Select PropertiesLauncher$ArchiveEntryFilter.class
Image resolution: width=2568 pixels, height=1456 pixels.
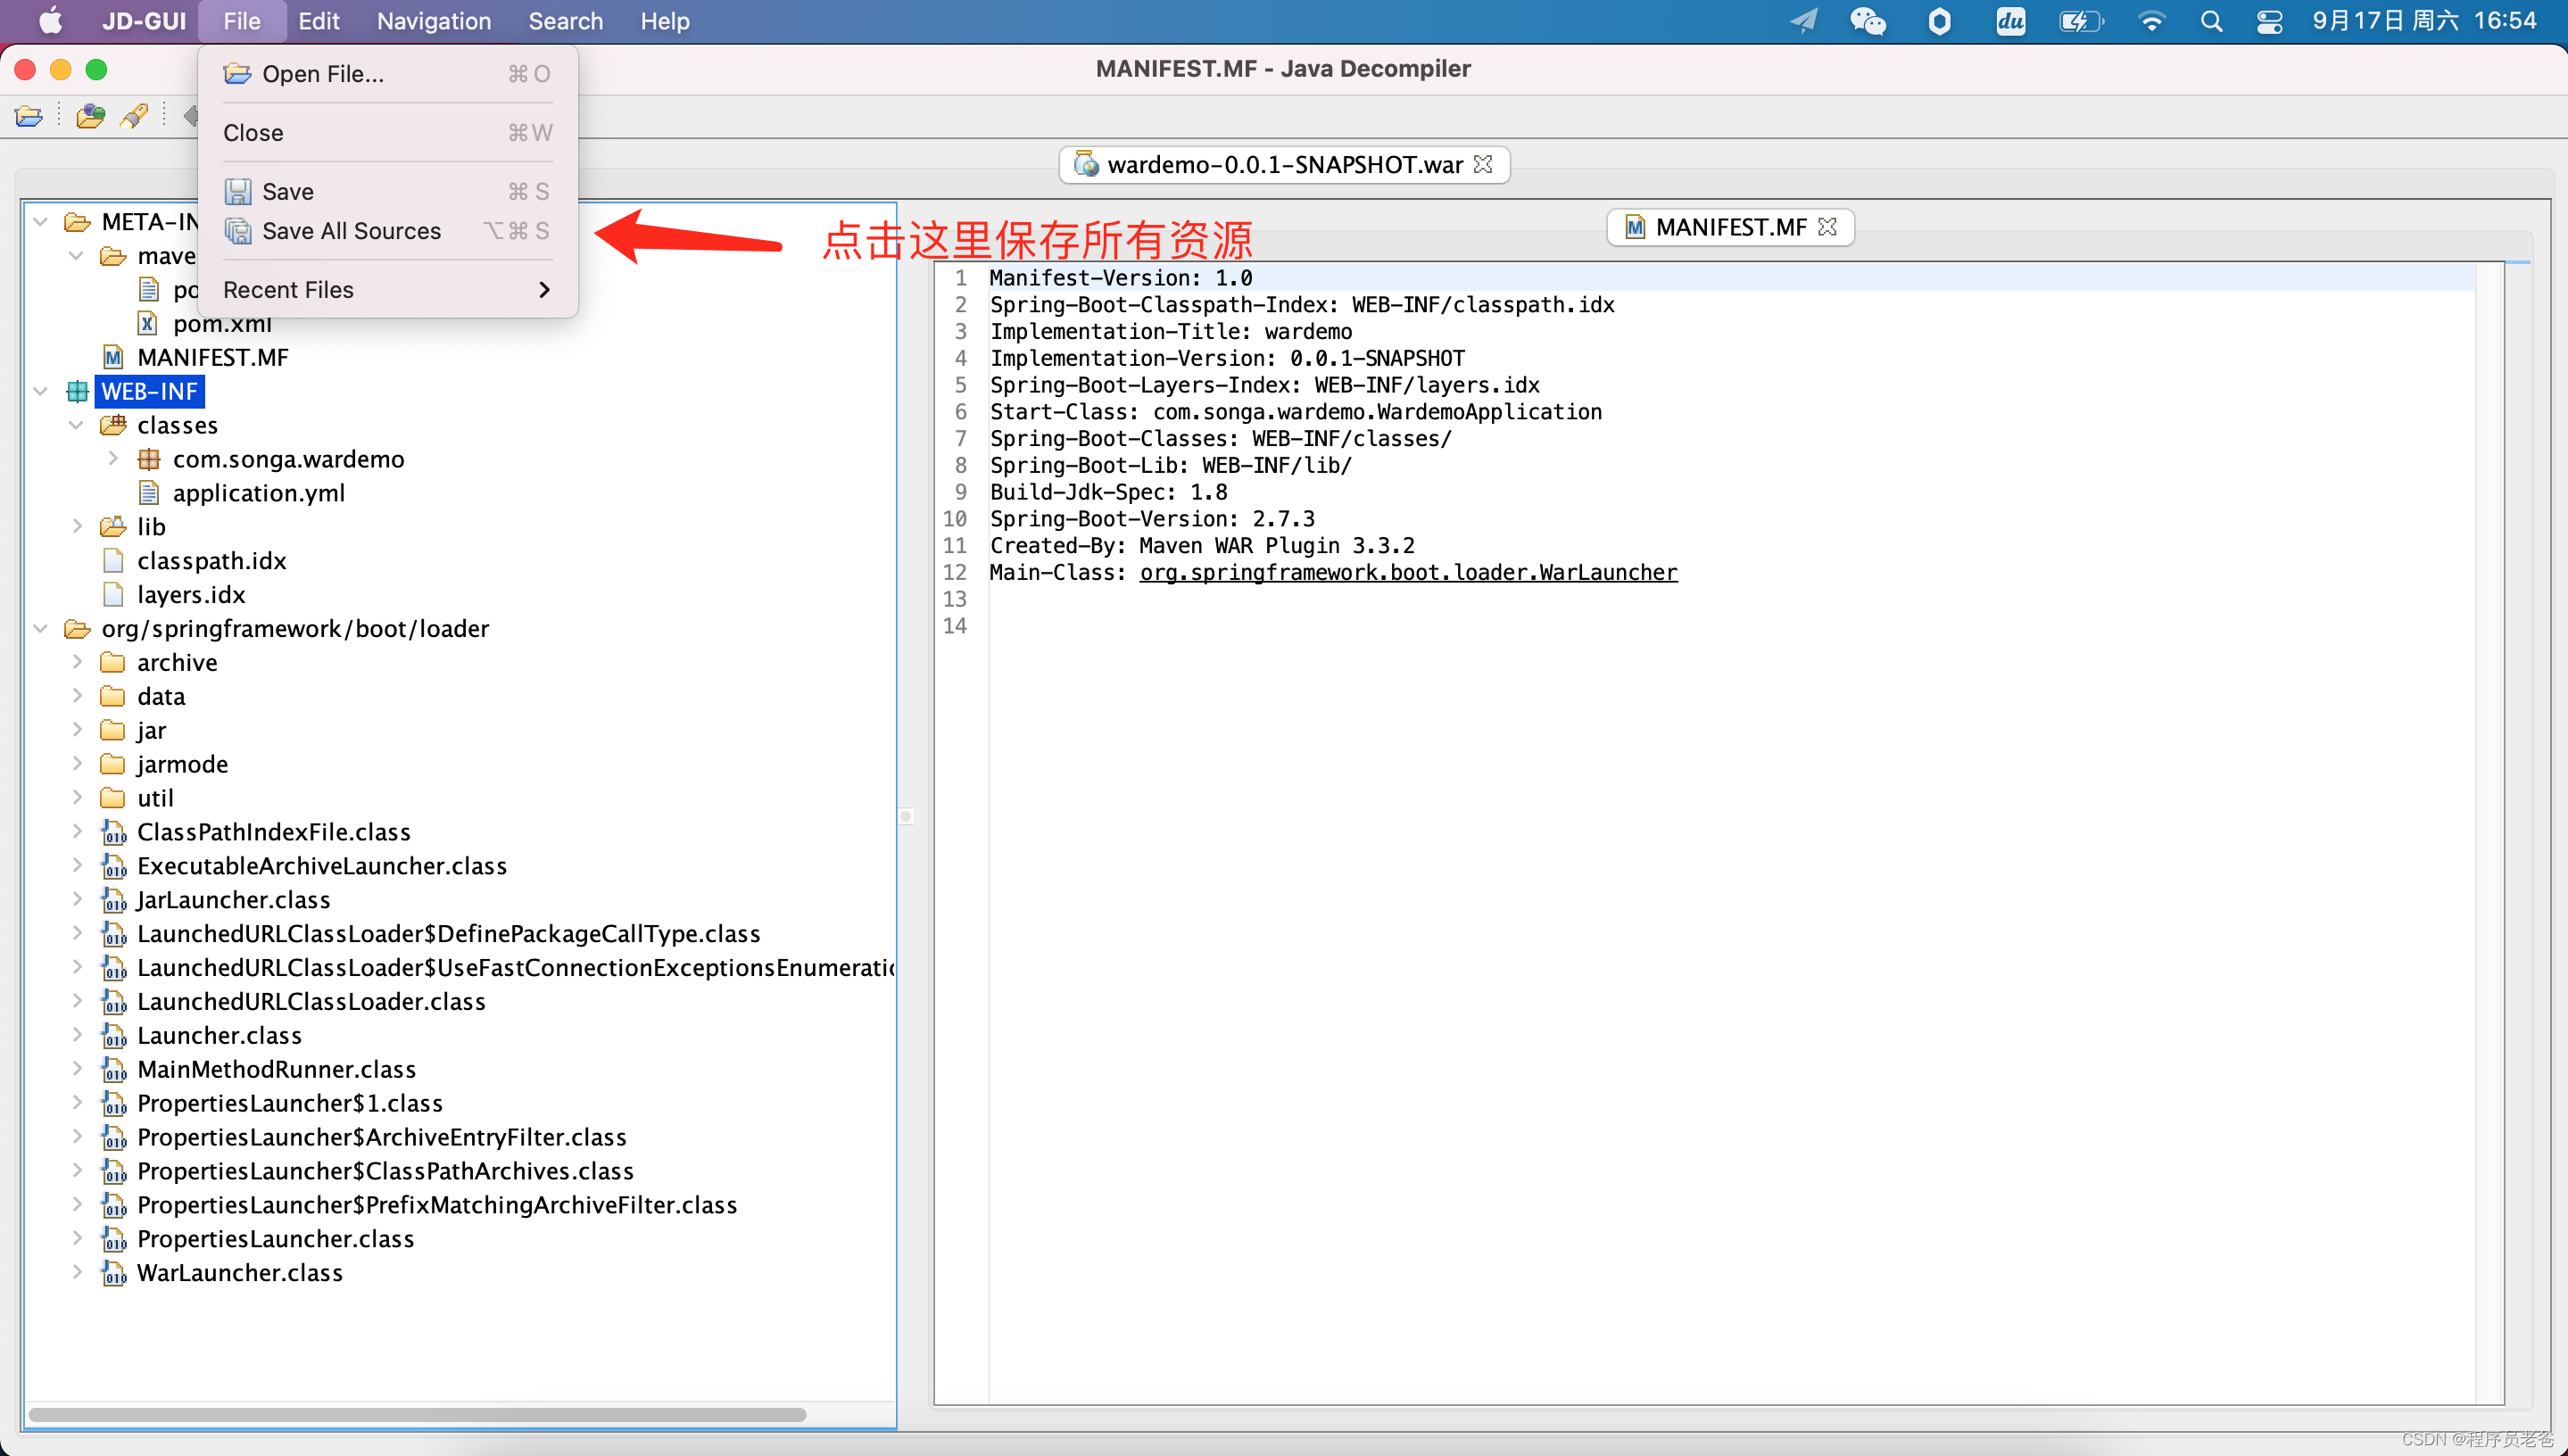pos(382,1138)
